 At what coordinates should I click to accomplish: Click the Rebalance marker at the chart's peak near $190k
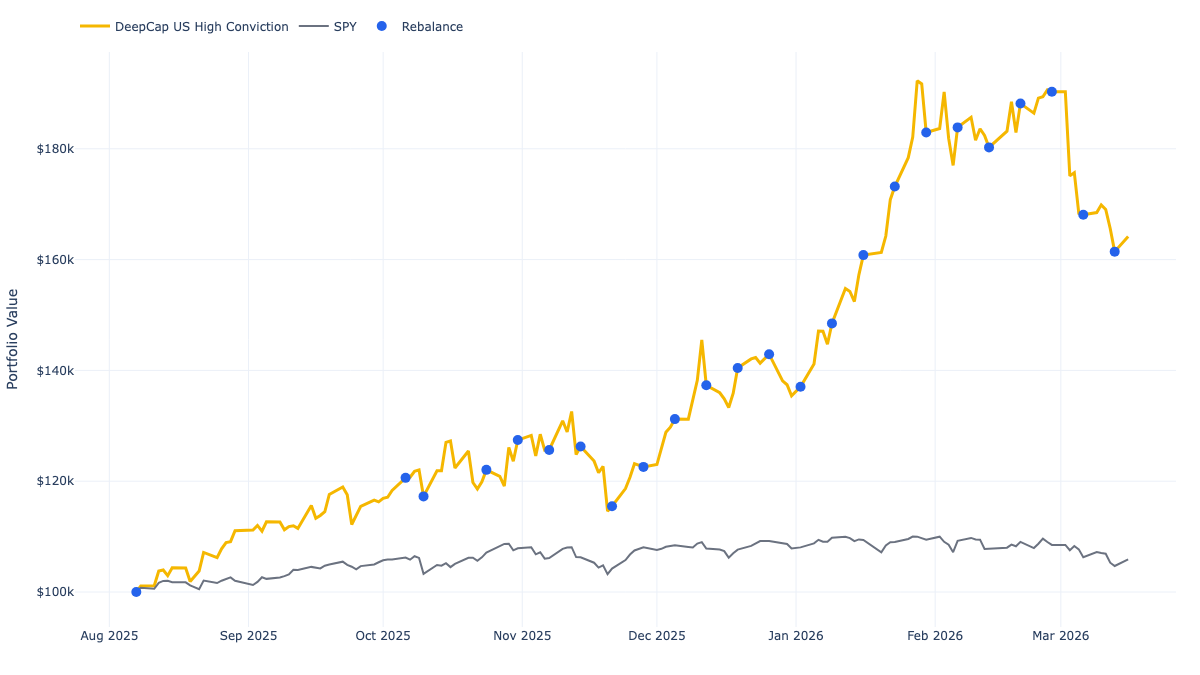pyautogui.click(x=1051, y=90)
